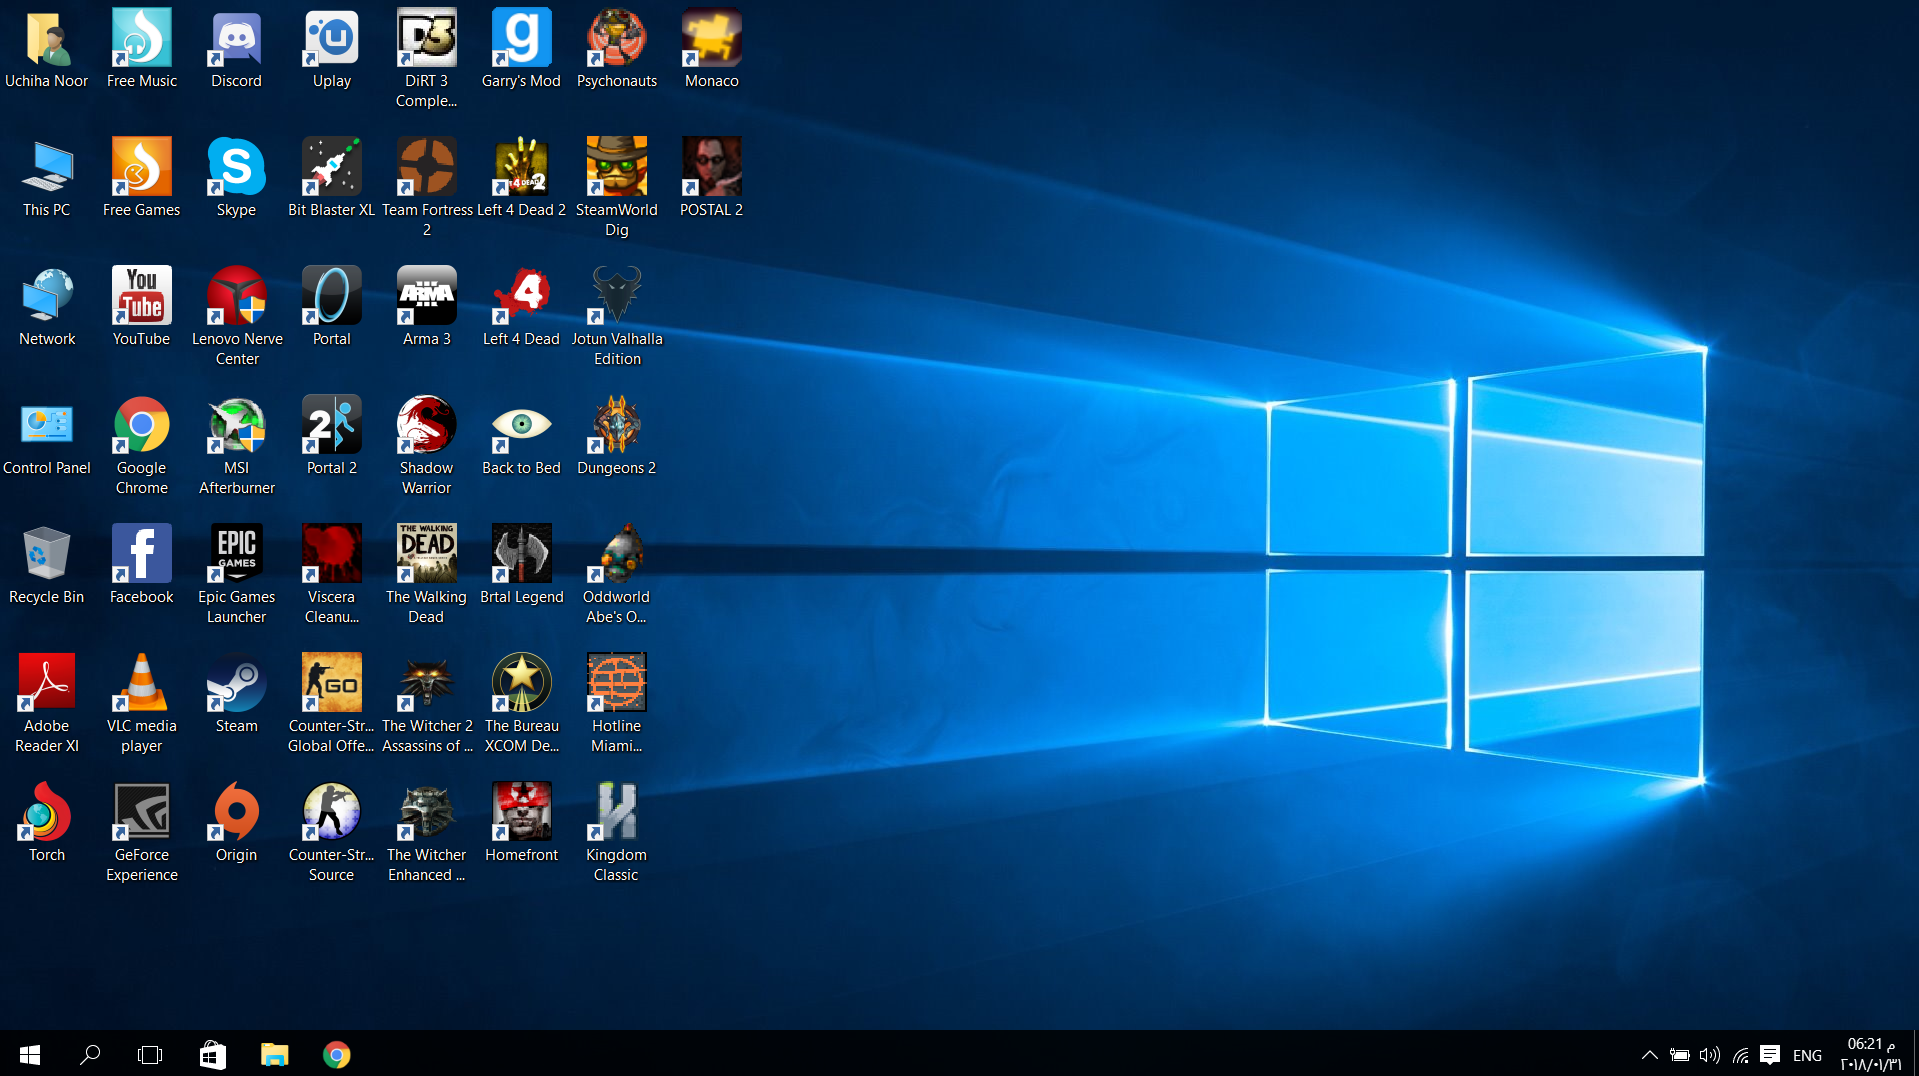Select the Monaco game shortcut

pos(712,38)
